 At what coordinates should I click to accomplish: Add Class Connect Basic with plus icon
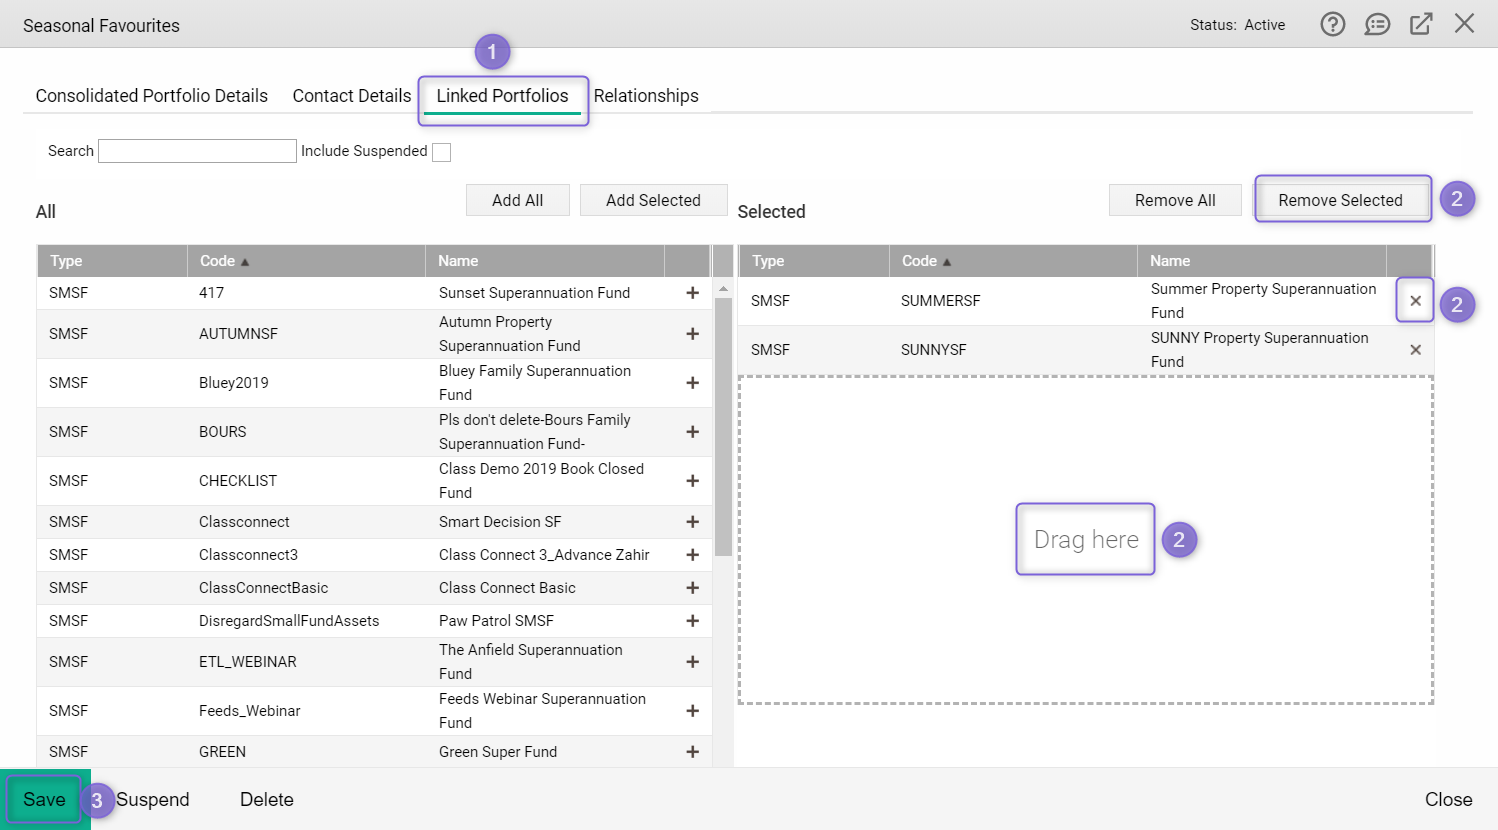click(x=692, y=588)
